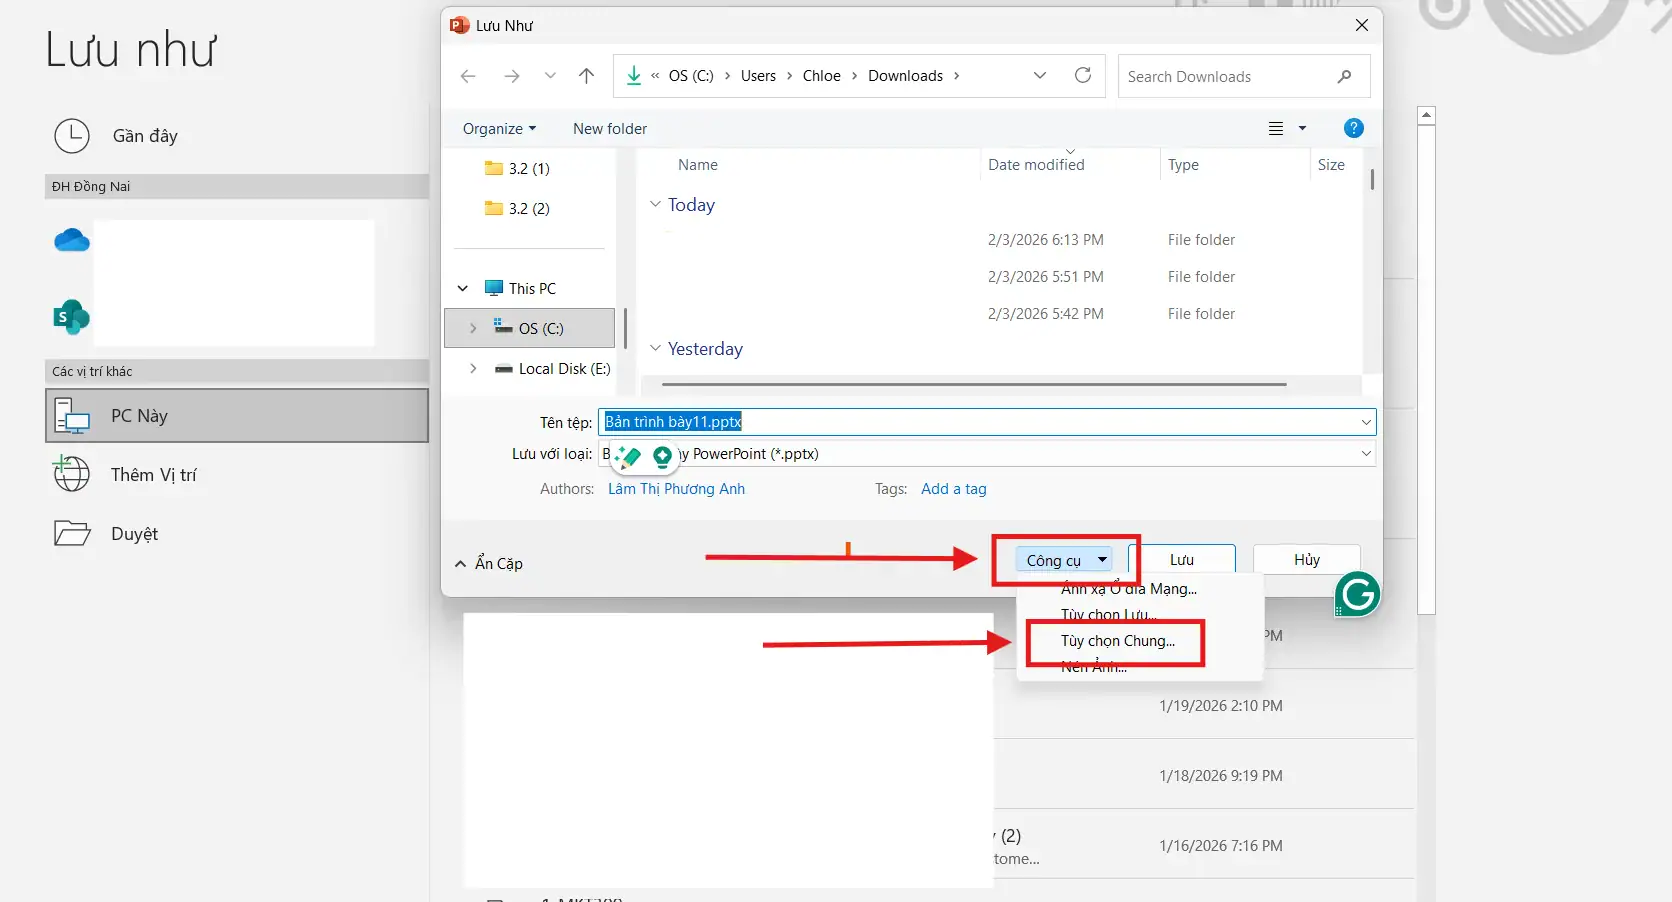Click the Lưu save button
The height and width of the screenshot is (902, 1672).
(1182, 560)
